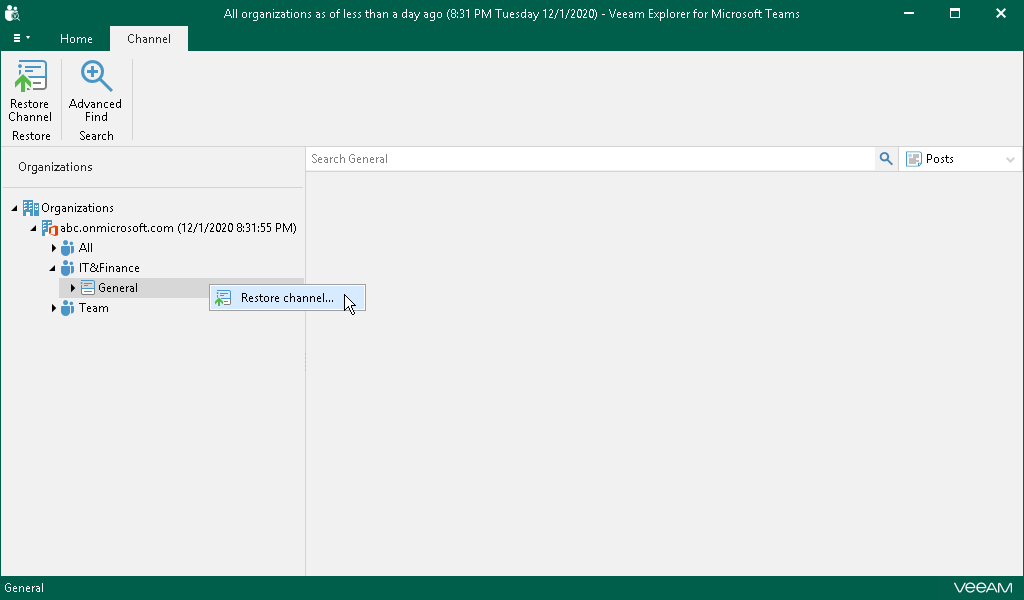Select the All team label
1024x600 pixels.
pyautogui.click(x=86, y=248)
